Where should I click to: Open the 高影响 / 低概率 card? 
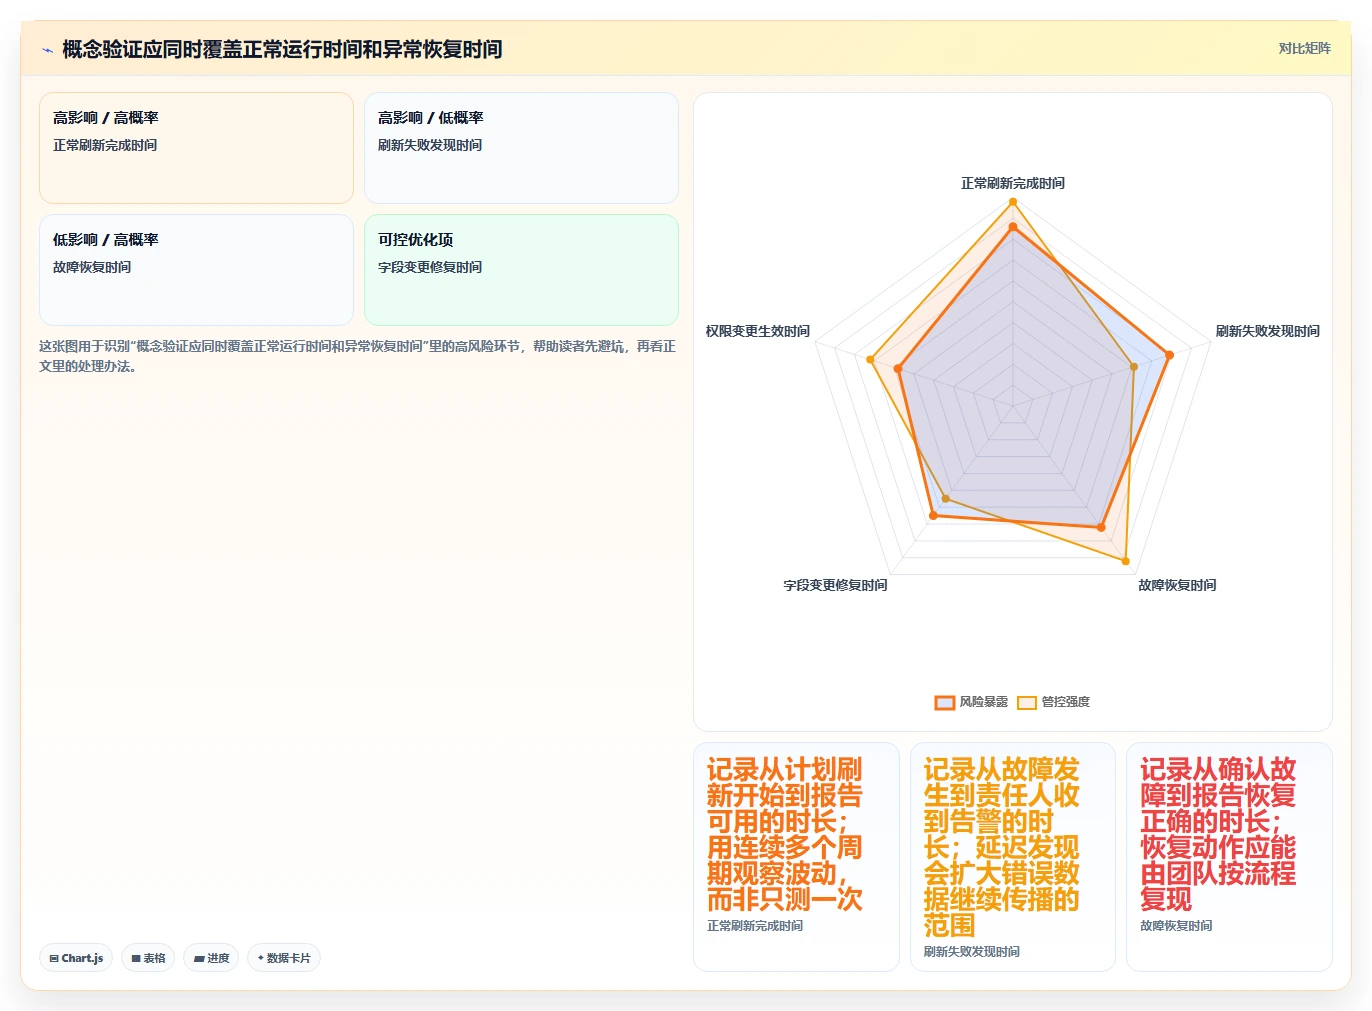click(521, 148)
